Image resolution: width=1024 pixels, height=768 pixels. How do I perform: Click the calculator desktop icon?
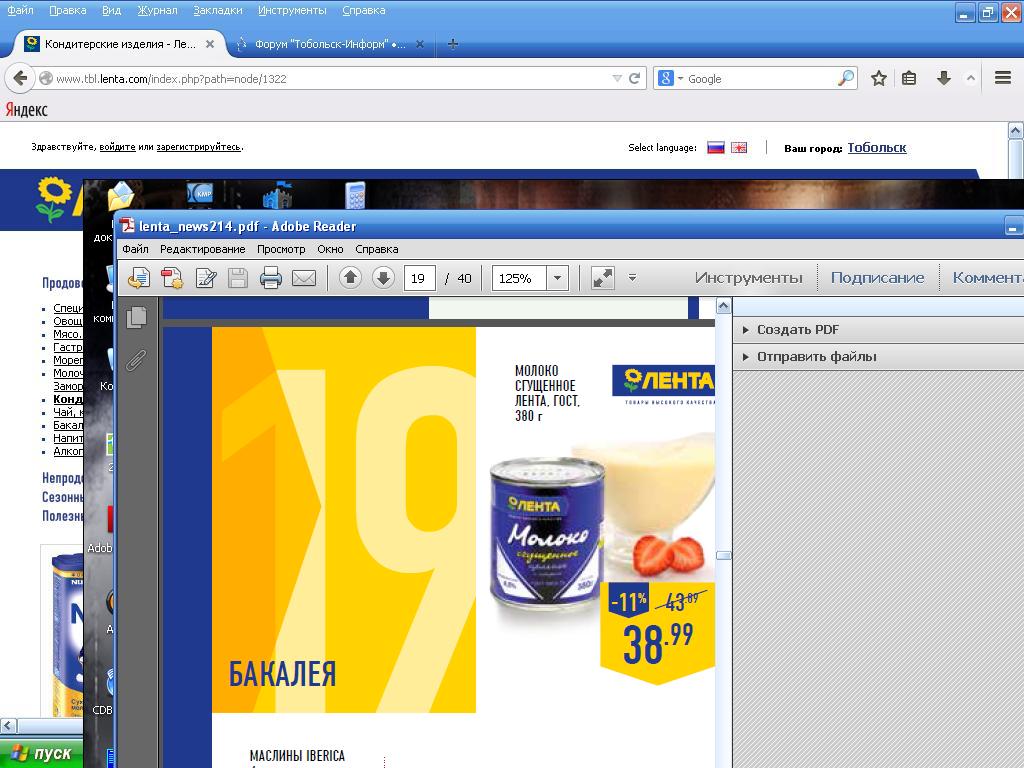tap(355, 195)
